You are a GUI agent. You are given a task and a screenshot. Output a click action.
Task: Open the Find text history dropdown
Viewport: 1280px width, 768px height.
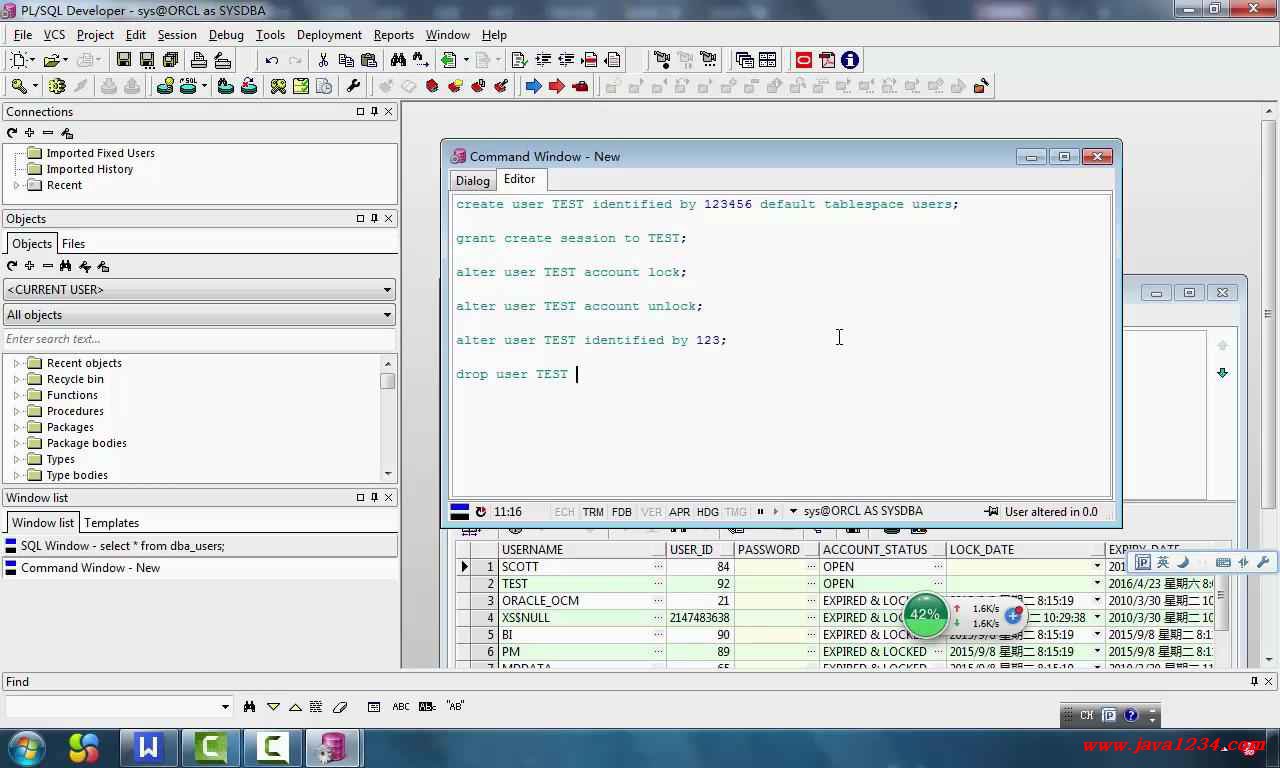pos(225,707)
